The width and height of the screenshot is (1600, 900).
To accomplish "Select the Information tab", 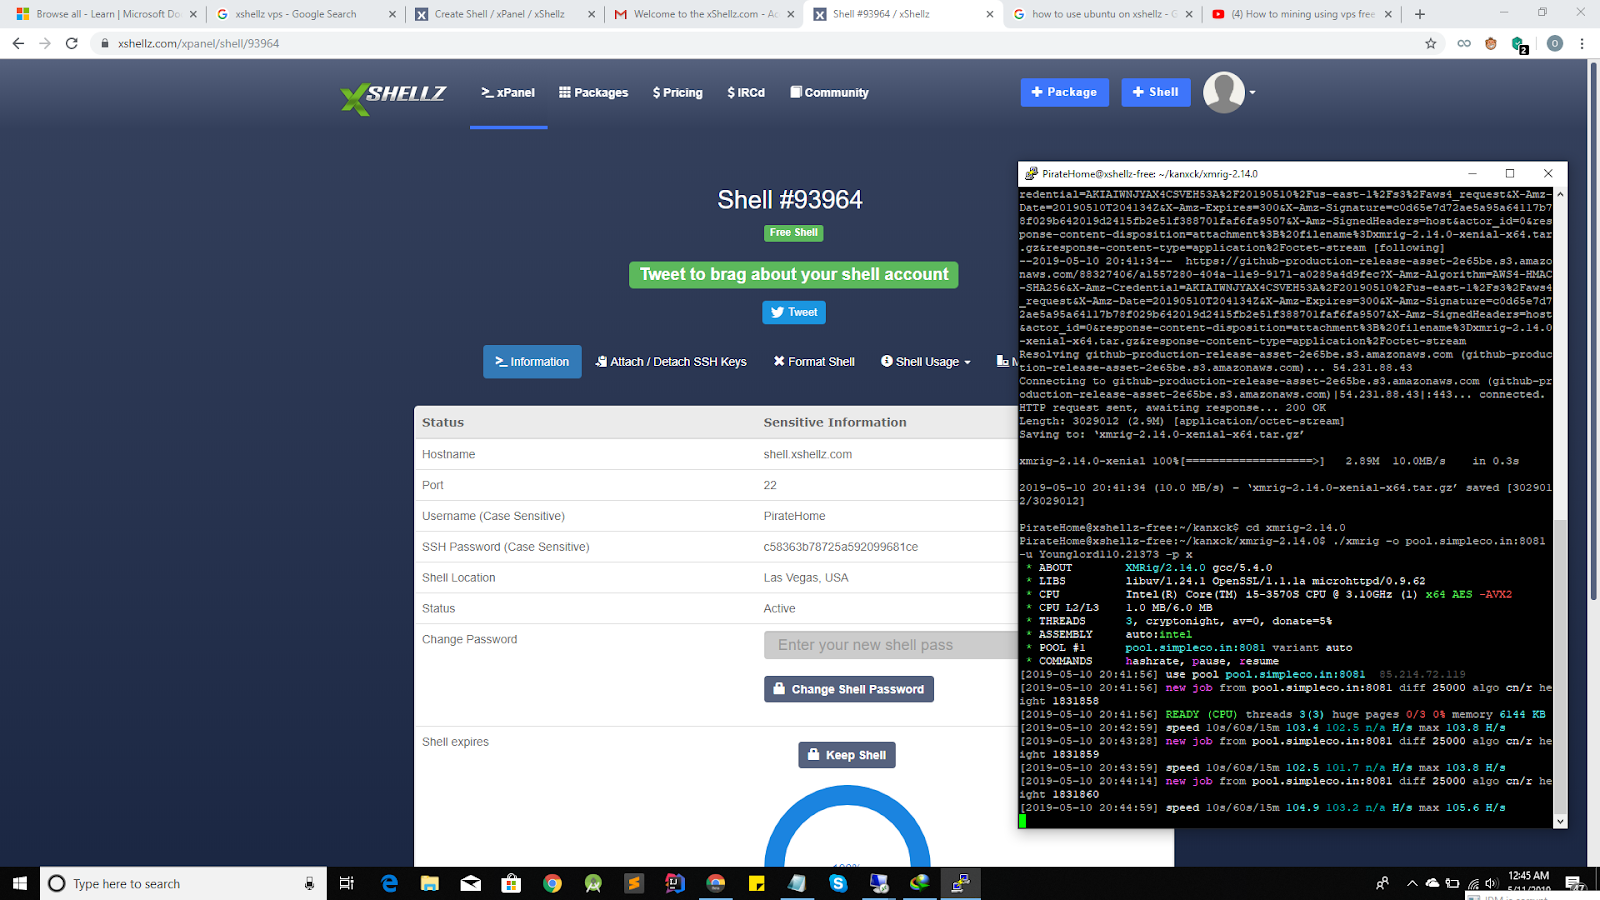I will [x=532, y=362].
